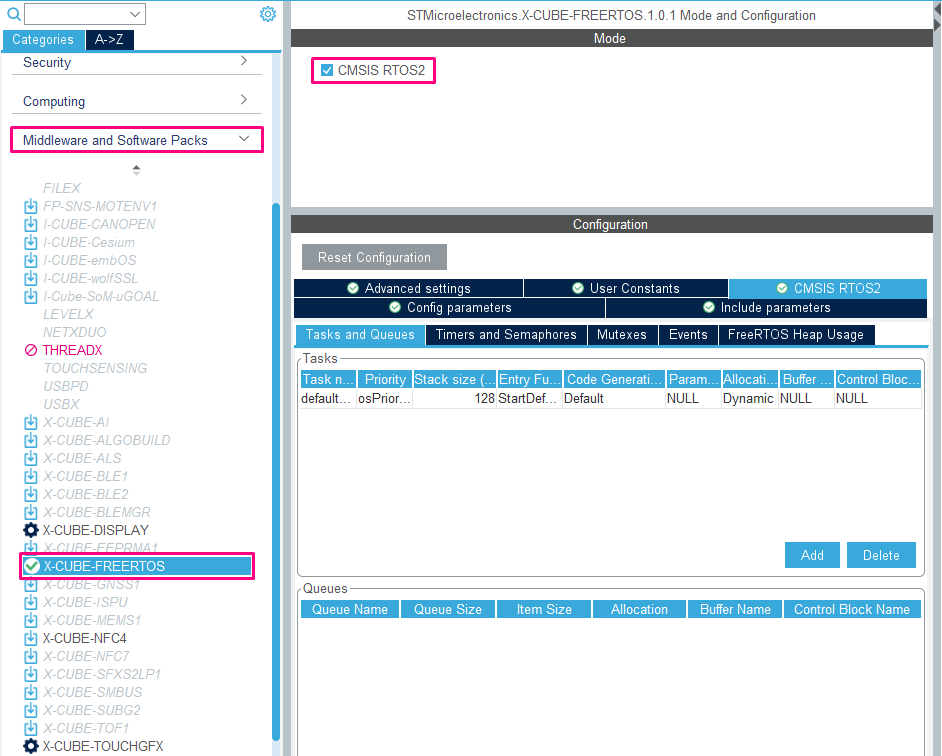The height and width of the screenshot is (756, 942).
Task: Open the Include parameters tab
Action: (x=767, y=308)
